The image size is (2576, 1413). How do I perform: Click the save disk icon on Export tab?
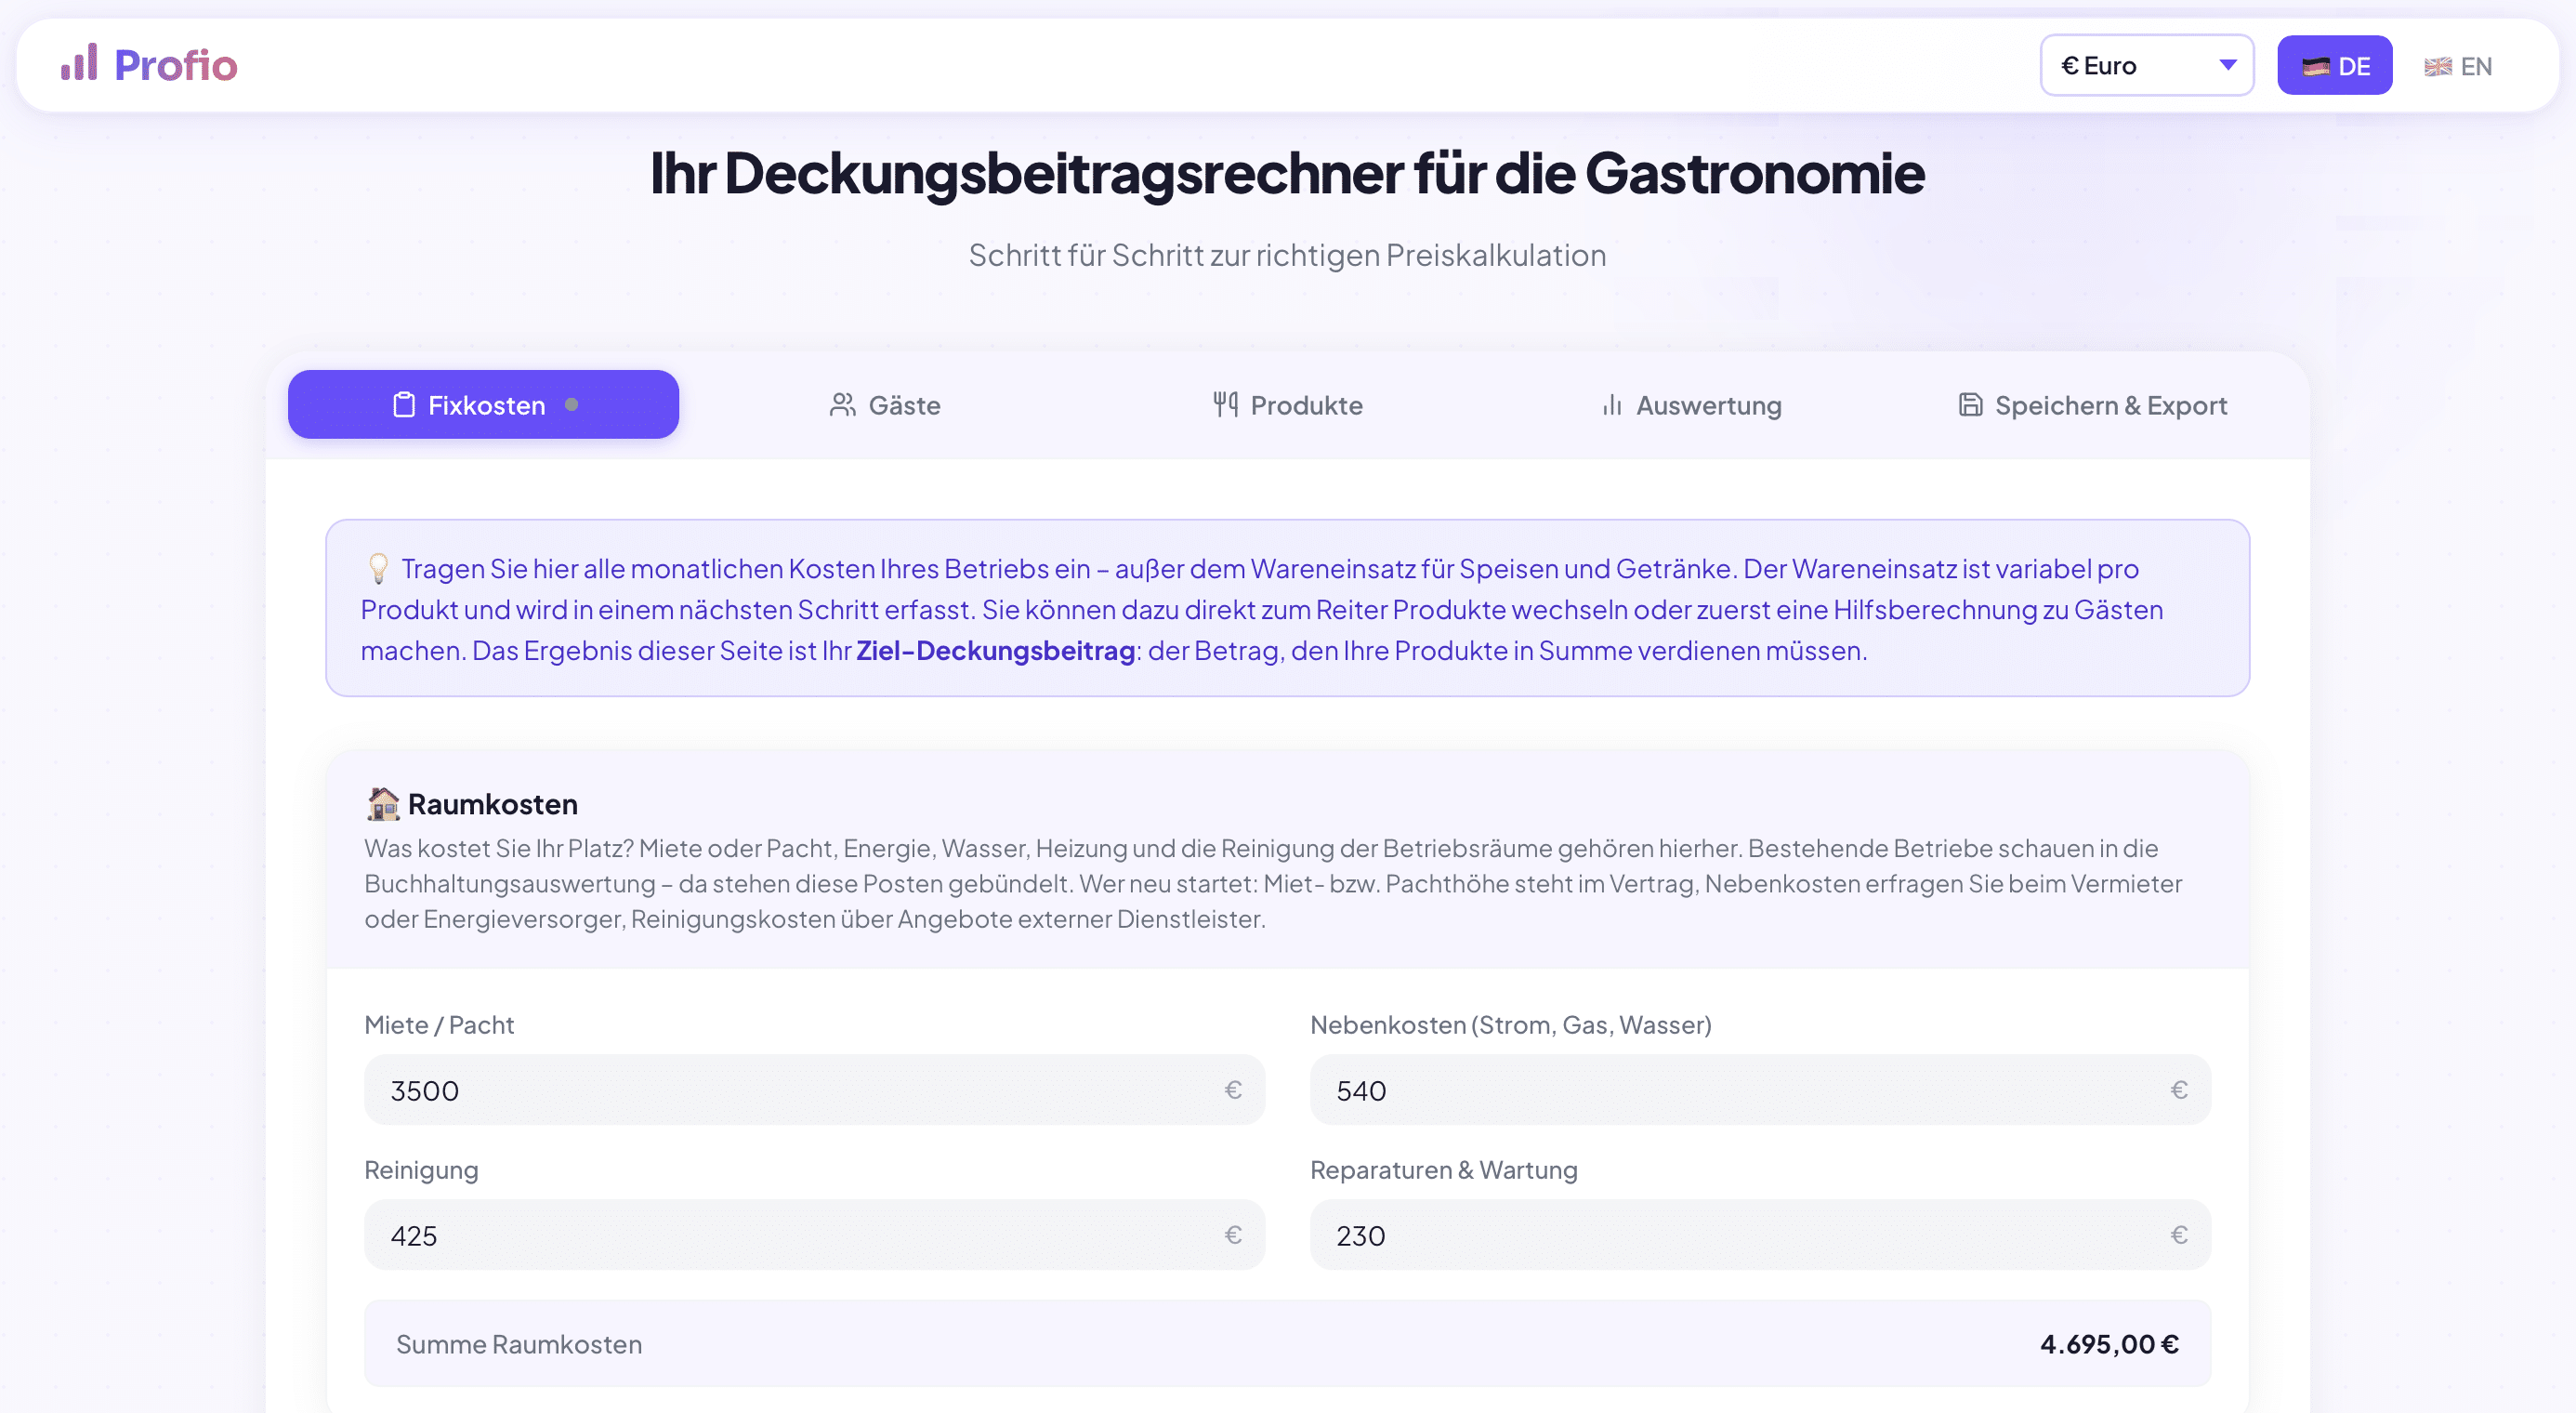coord(1970,405)
